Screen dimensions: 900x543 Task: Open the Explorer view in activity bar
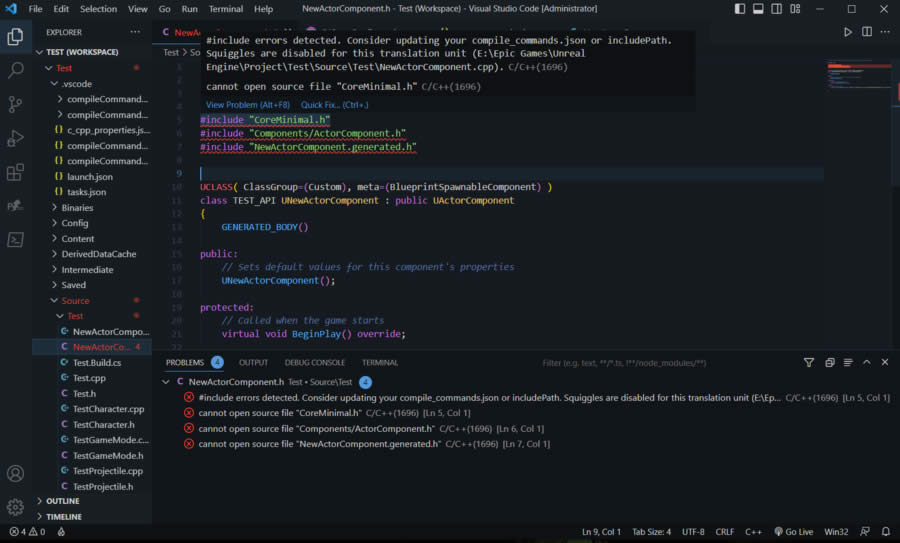15,37
